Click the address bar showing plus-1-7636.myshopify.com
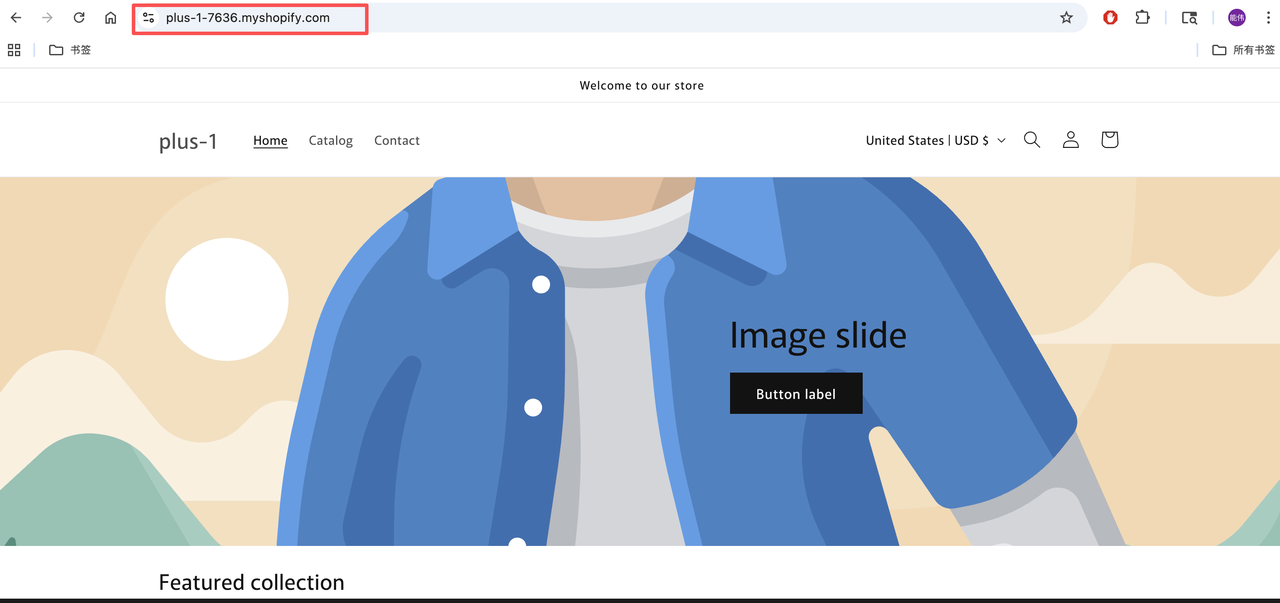The image size is (1280, 603). tap(600, 18)
